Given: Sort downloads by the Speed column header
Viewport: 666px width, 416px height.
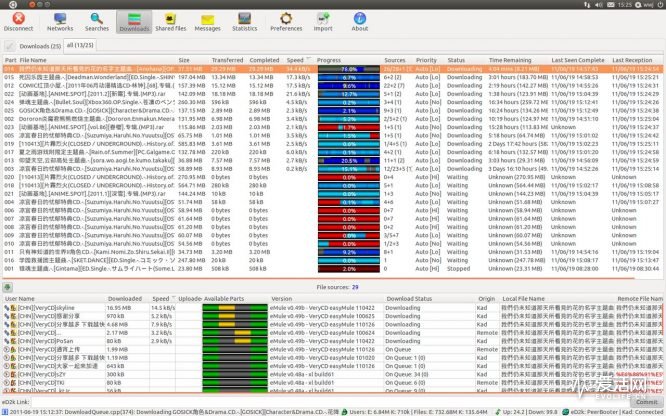Looking at the screenshot, I should pyautogui.click(x=295, y=60).
